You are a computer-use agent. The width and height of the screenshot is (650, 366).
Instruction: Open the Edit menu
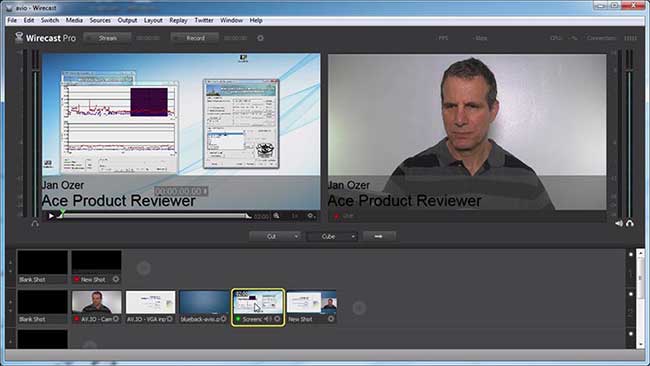point(29,20)
